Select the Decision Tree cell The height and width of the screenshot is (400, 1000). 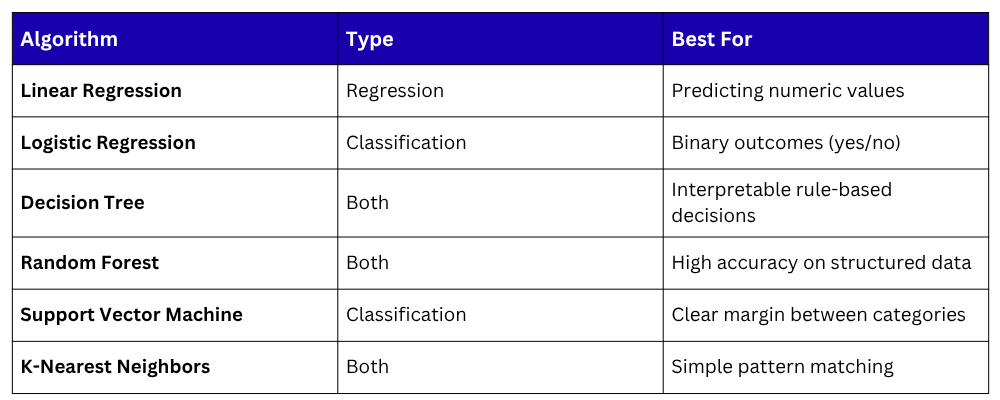point(83,203)
